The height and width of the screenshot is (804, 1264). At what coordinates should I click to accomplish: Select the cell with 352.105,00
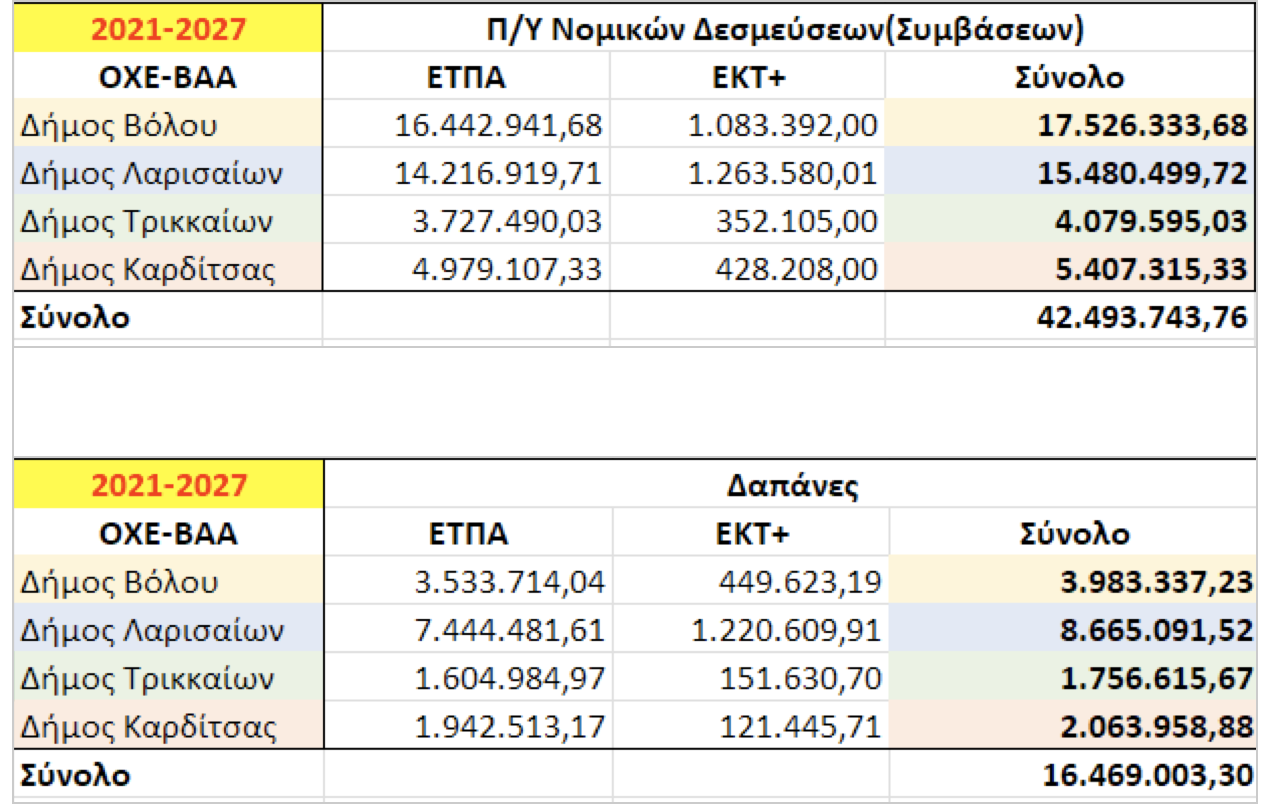click(797, 222)
